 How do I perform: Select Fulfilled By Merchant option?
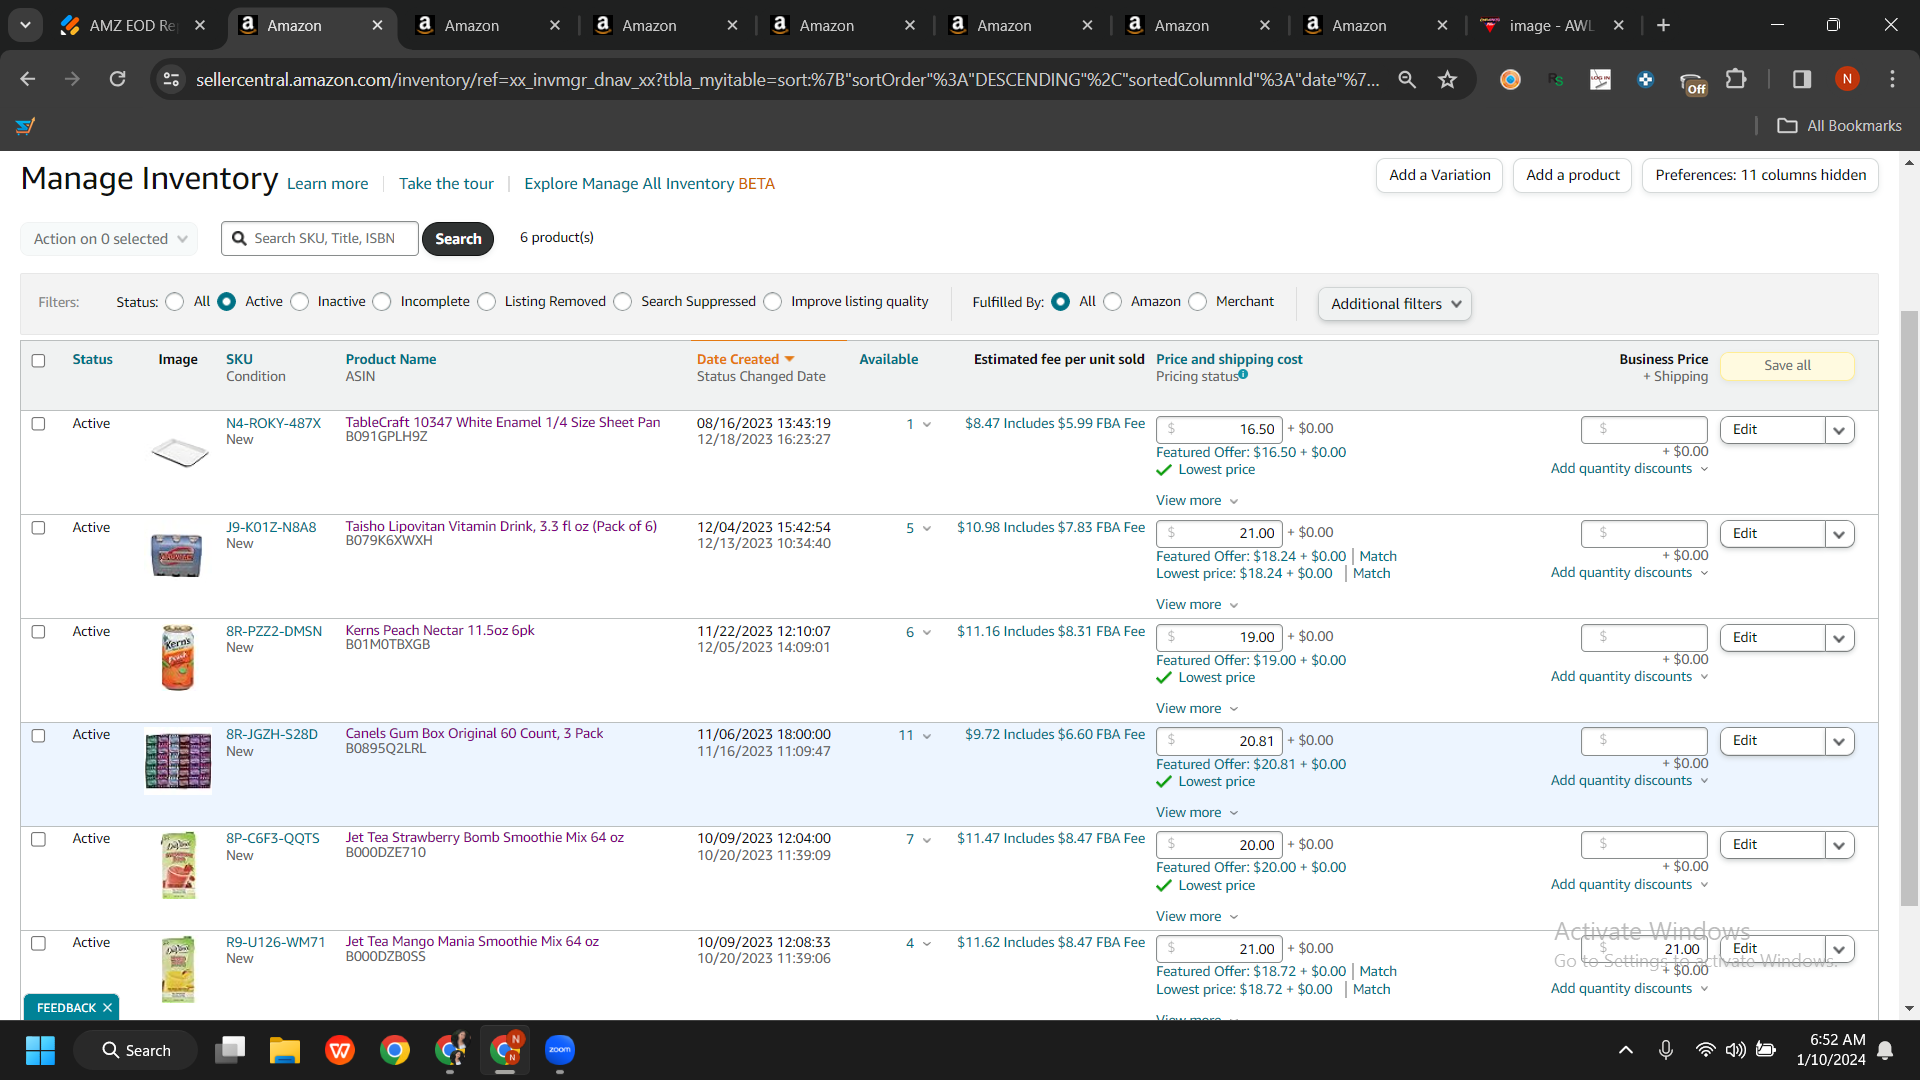click(1198, 302)
